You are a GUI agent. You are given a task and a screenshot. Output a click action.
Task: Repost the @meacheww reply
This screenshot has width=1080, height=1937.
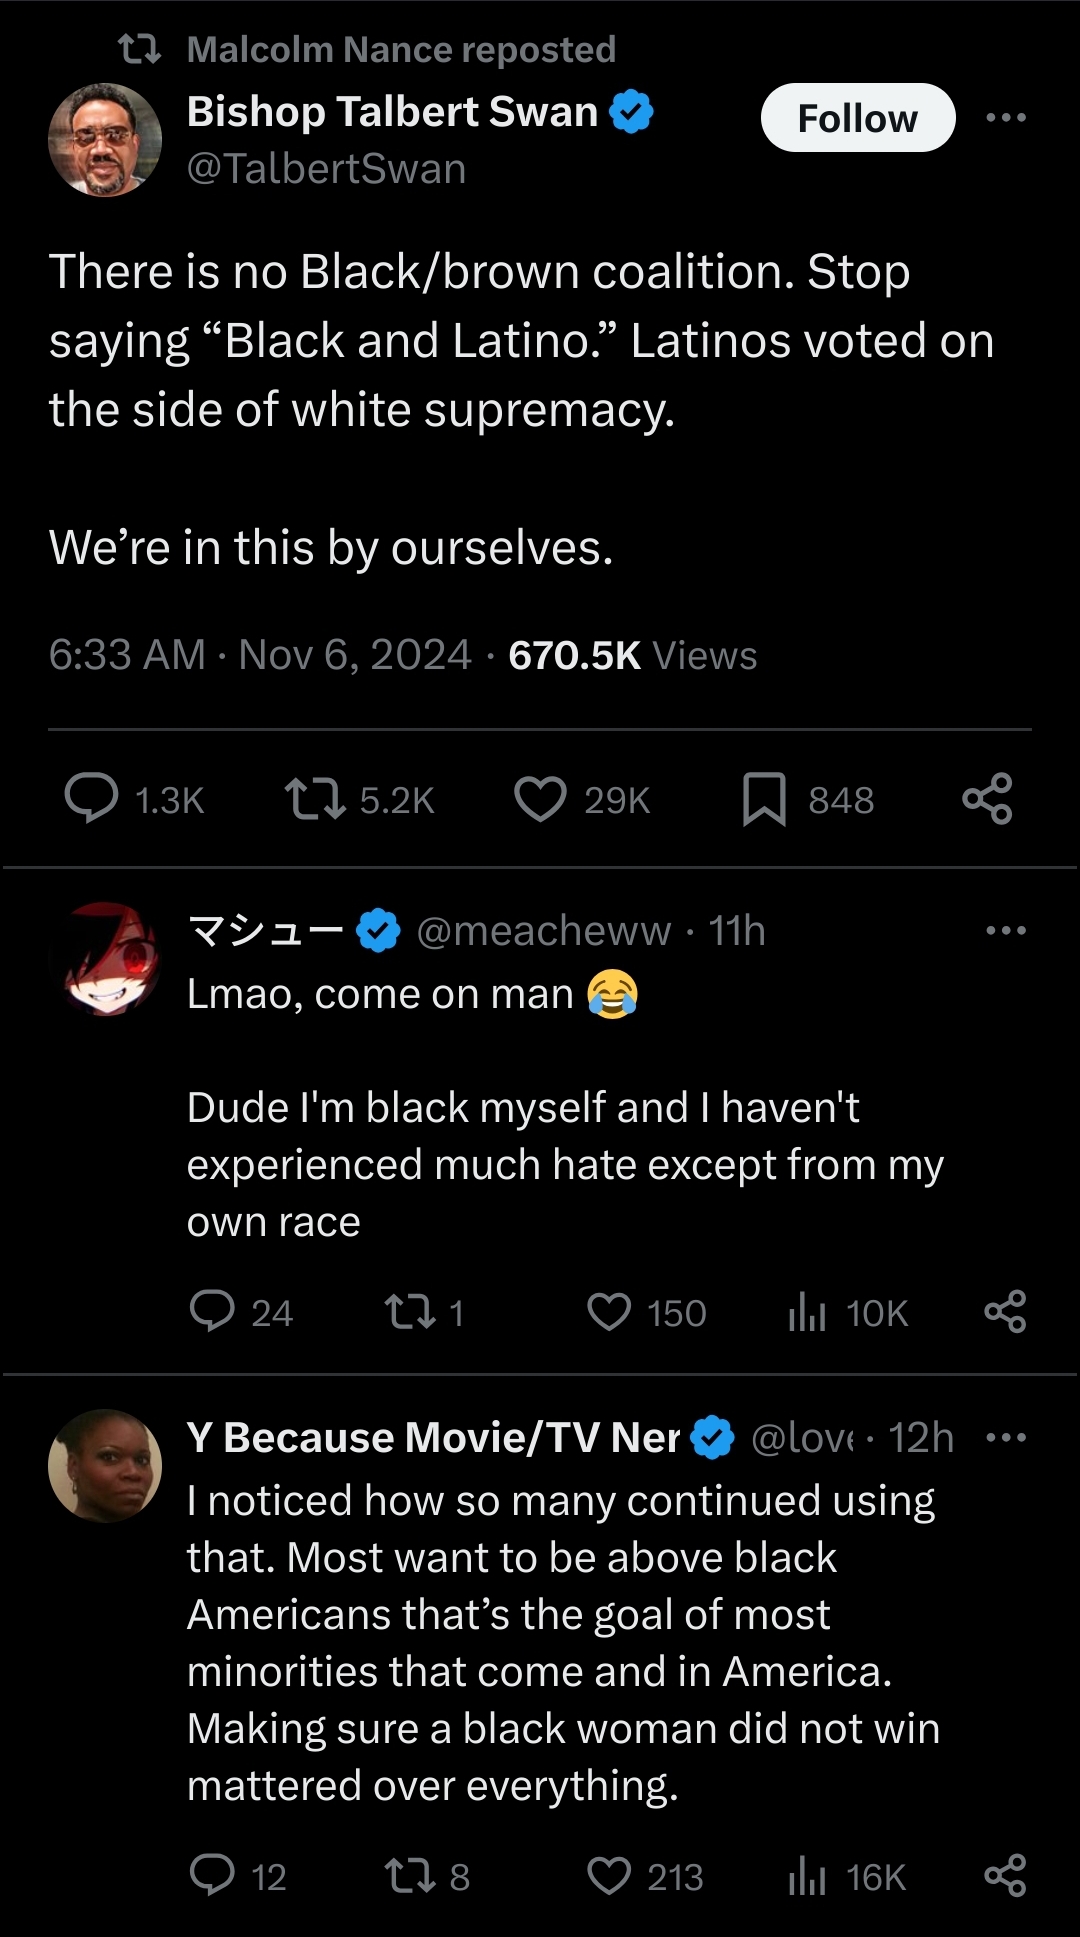[x=410, y=1311]
